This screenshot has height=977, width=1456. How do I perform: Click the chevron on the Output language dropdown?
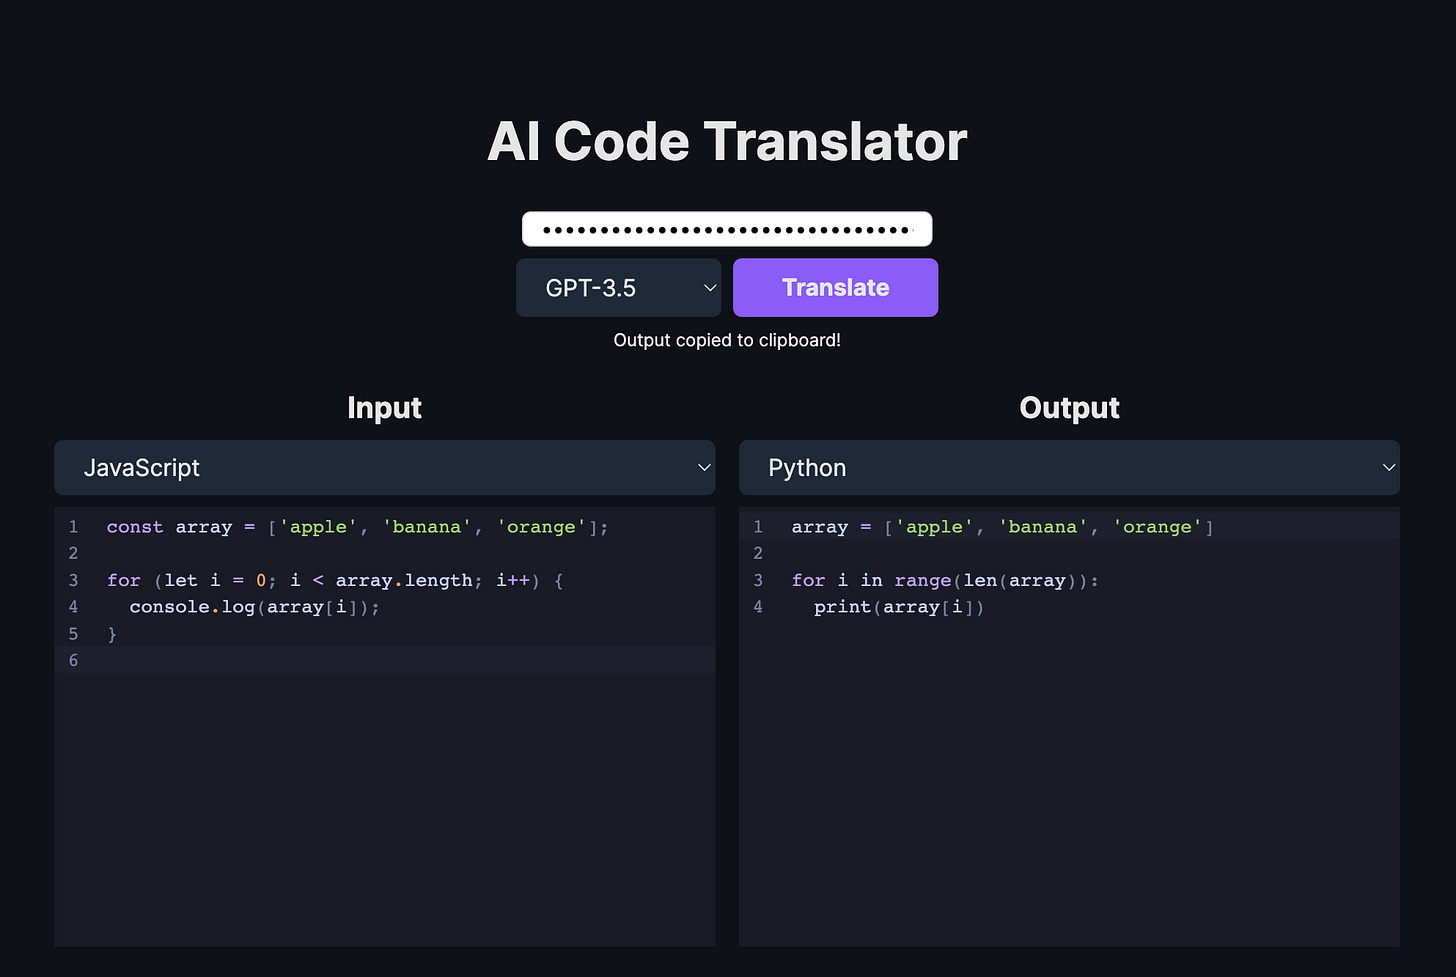click(1389, 467)
